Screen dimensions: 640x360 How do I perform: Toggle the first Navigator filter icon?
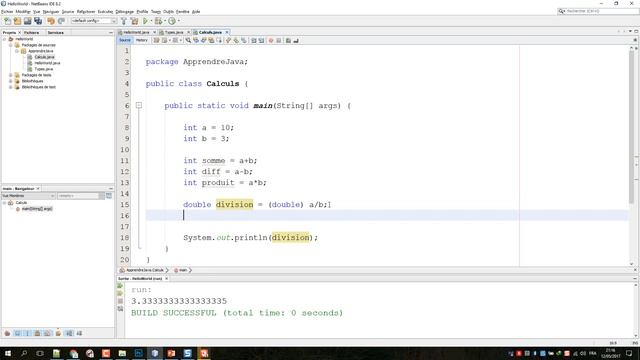click(x=7, y=333)
